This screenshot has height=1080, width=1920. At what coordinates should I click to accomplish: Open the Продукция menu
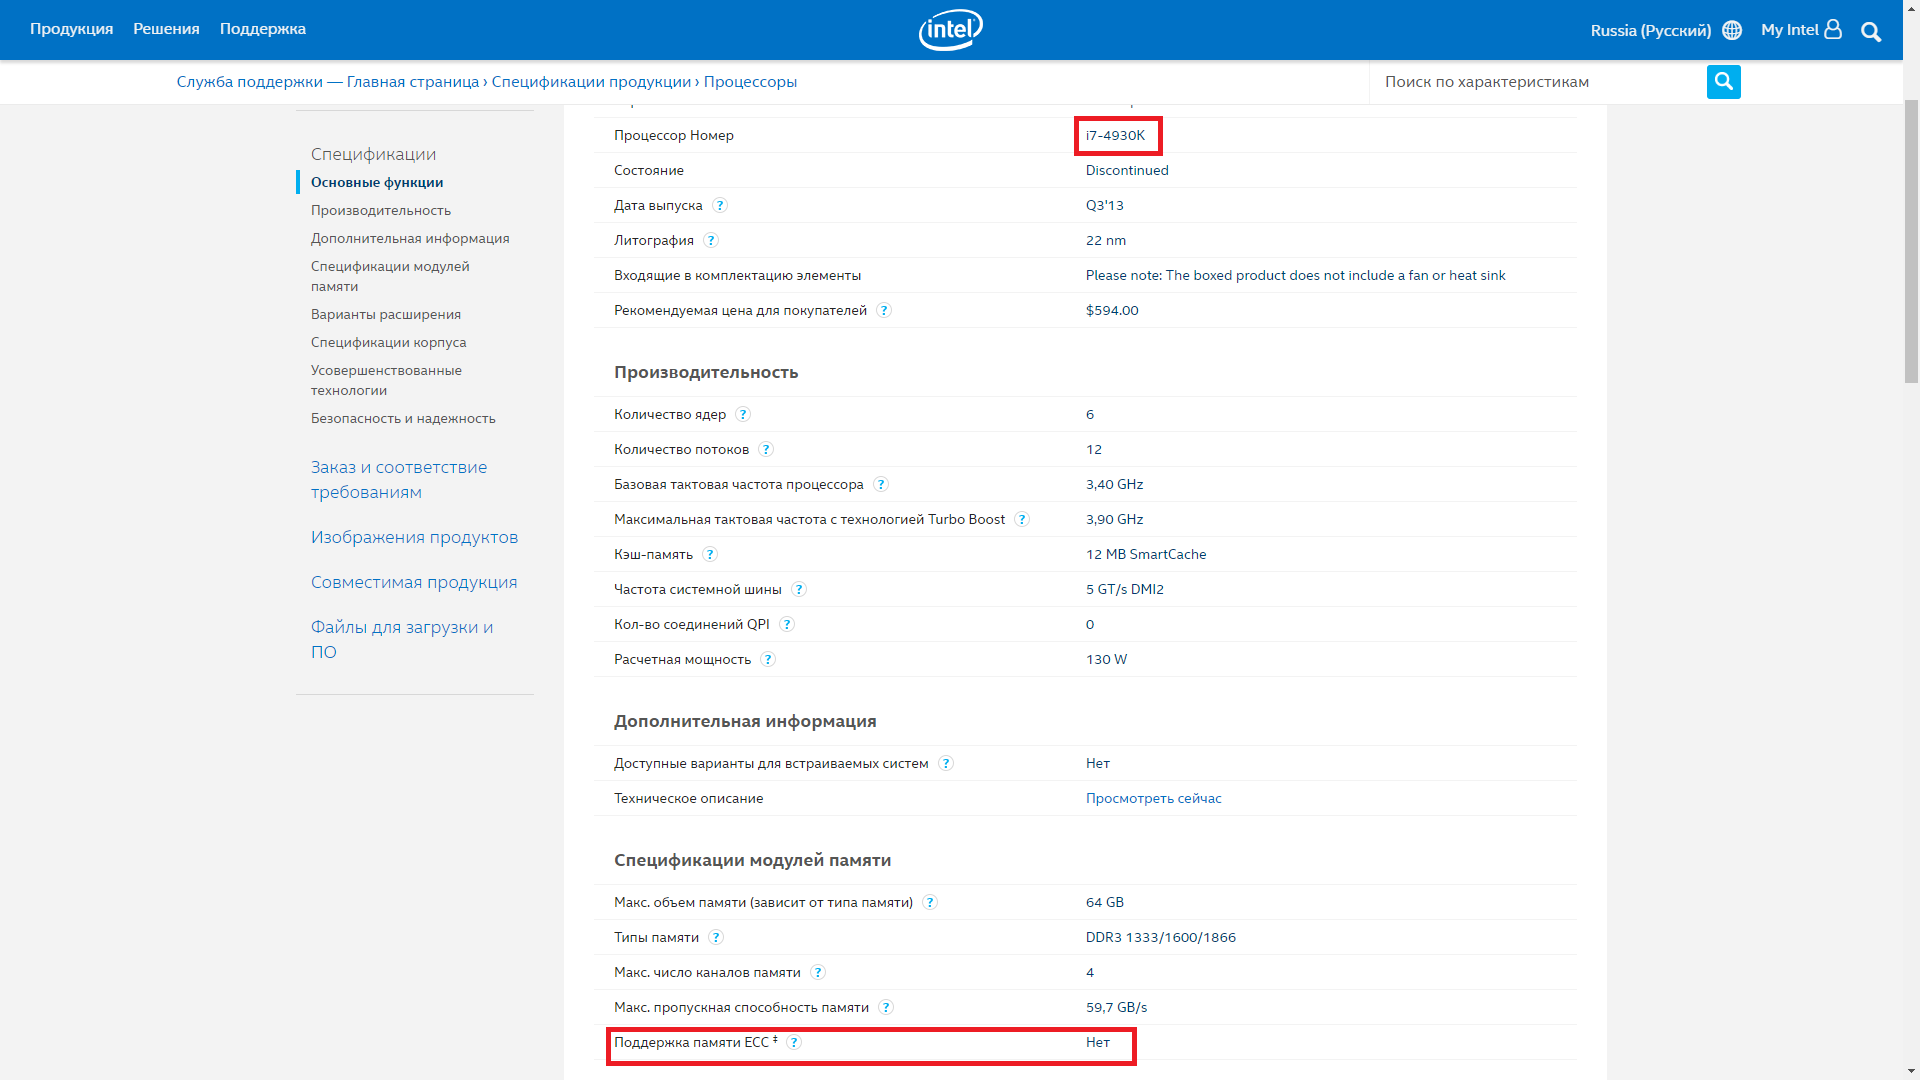pos(71,29)
